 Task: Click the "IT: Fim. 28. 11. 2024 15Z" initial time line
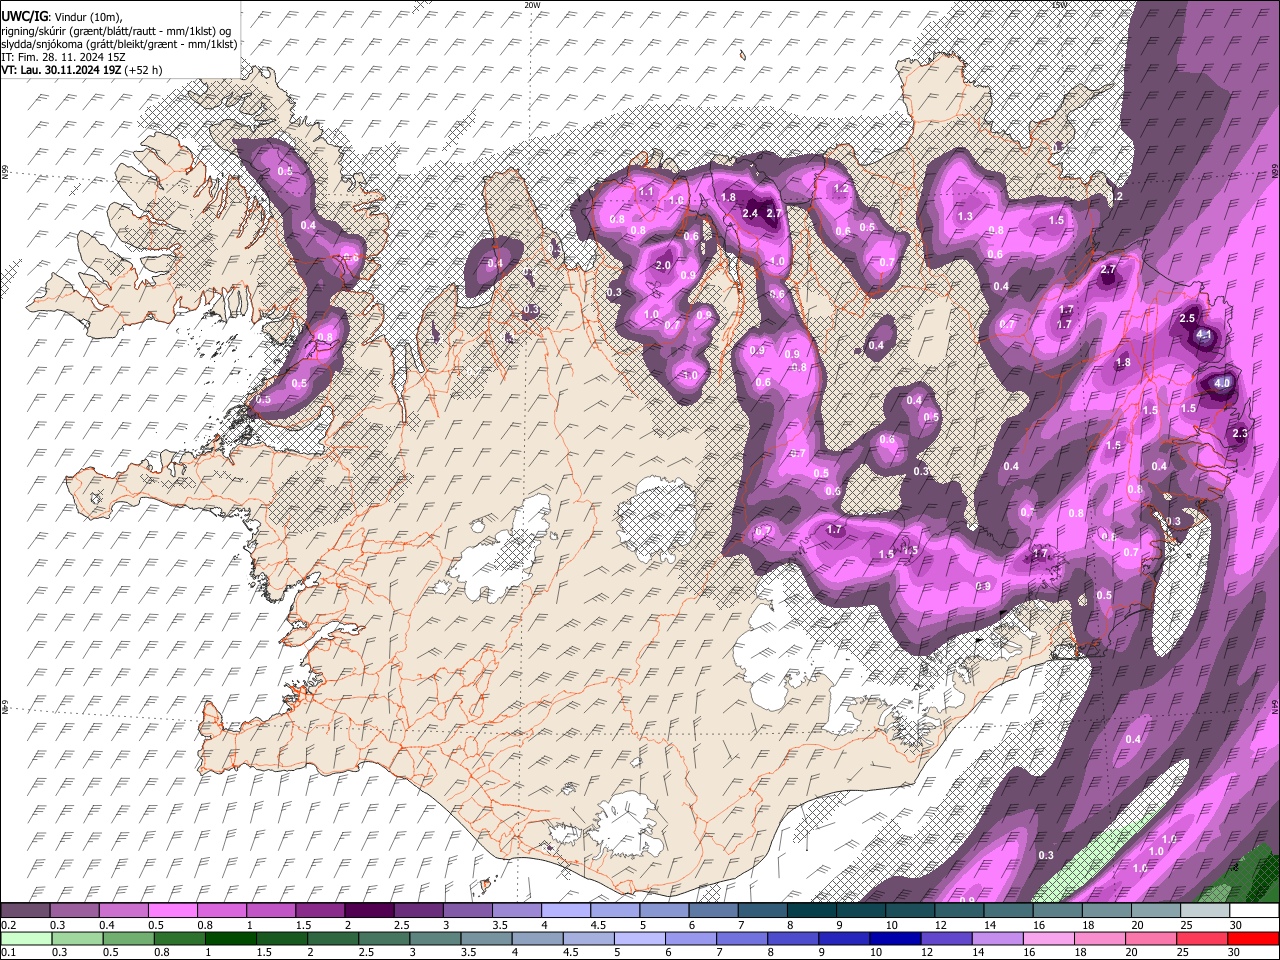[63, 57]
